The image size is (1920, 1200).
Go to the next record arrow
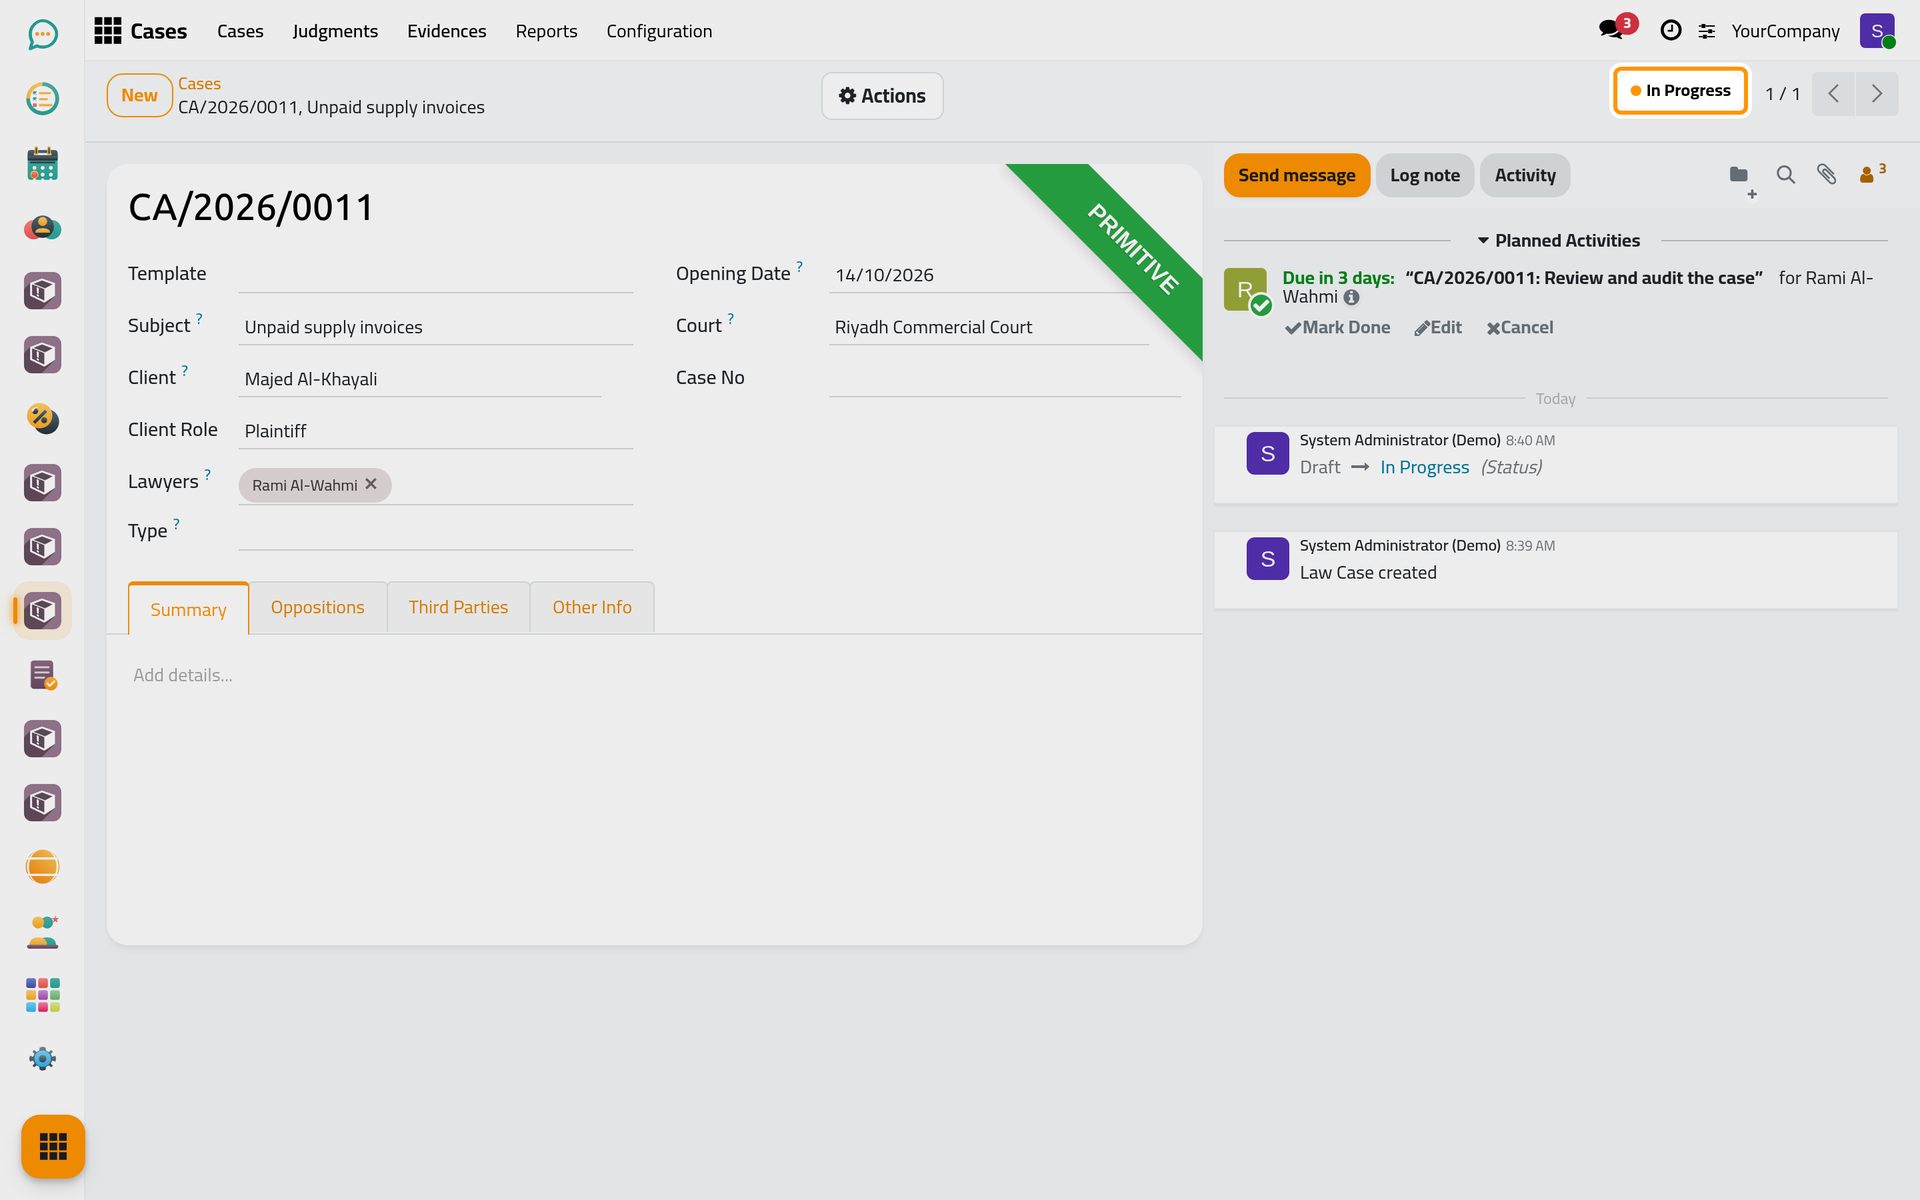point(1877,94)
